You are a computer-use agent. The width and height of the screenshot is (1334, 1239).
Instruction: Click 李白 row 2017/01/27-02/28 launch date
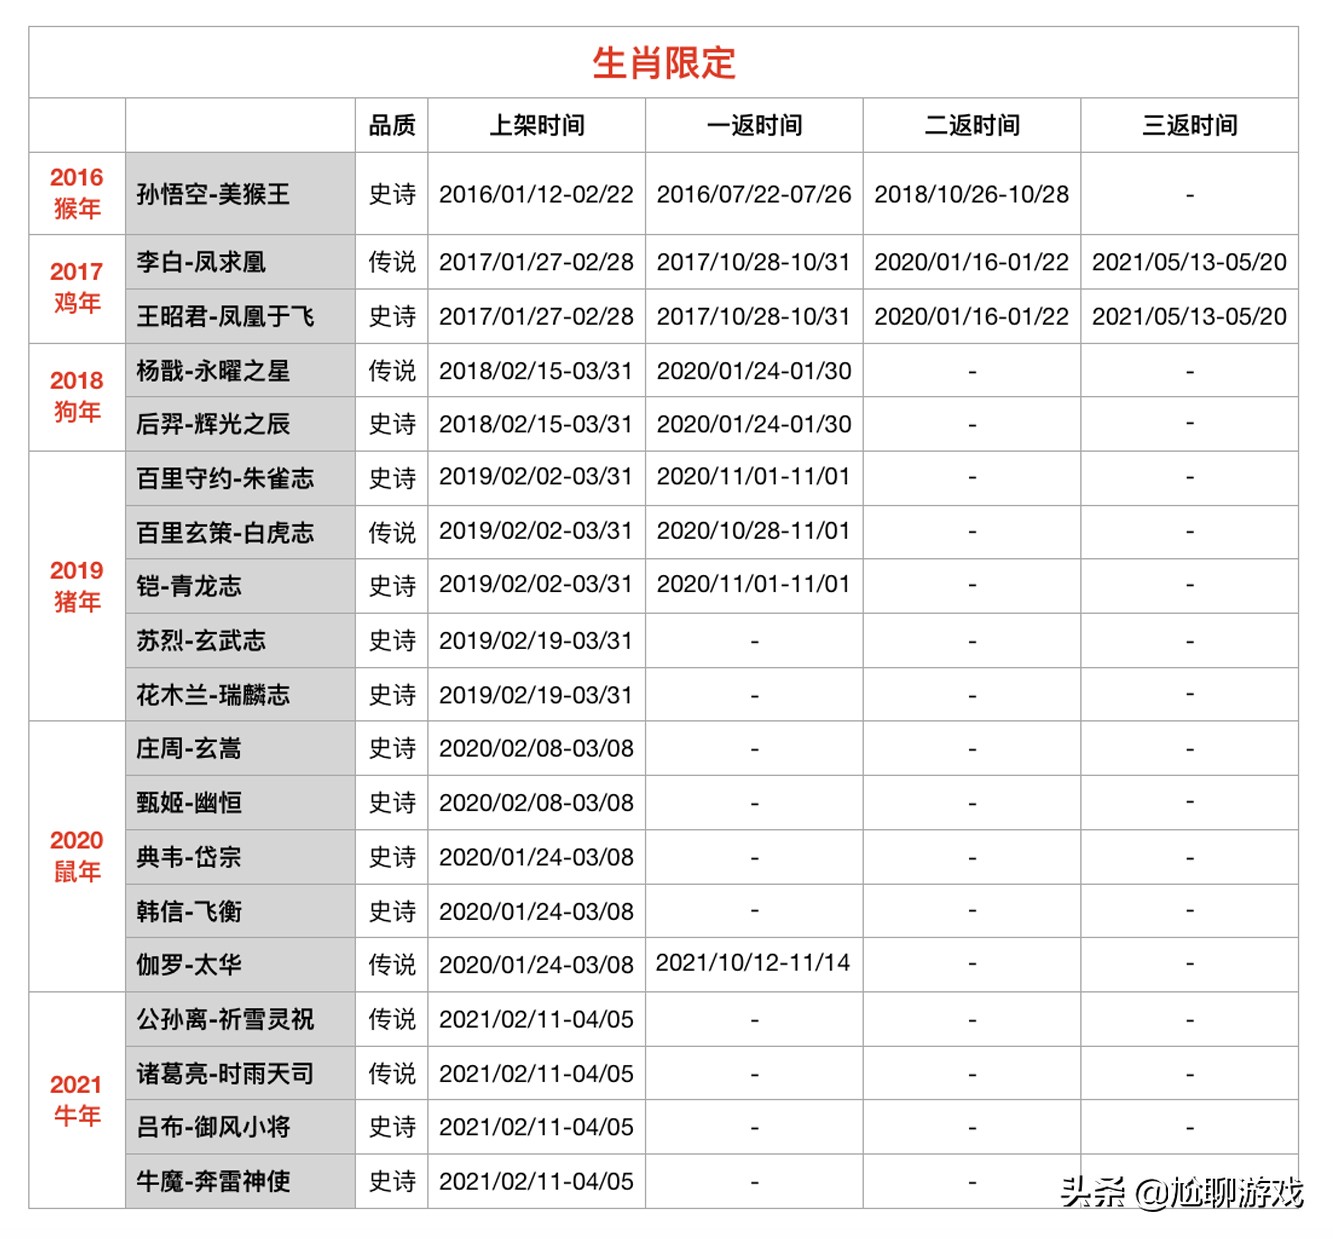click(537, 262)
